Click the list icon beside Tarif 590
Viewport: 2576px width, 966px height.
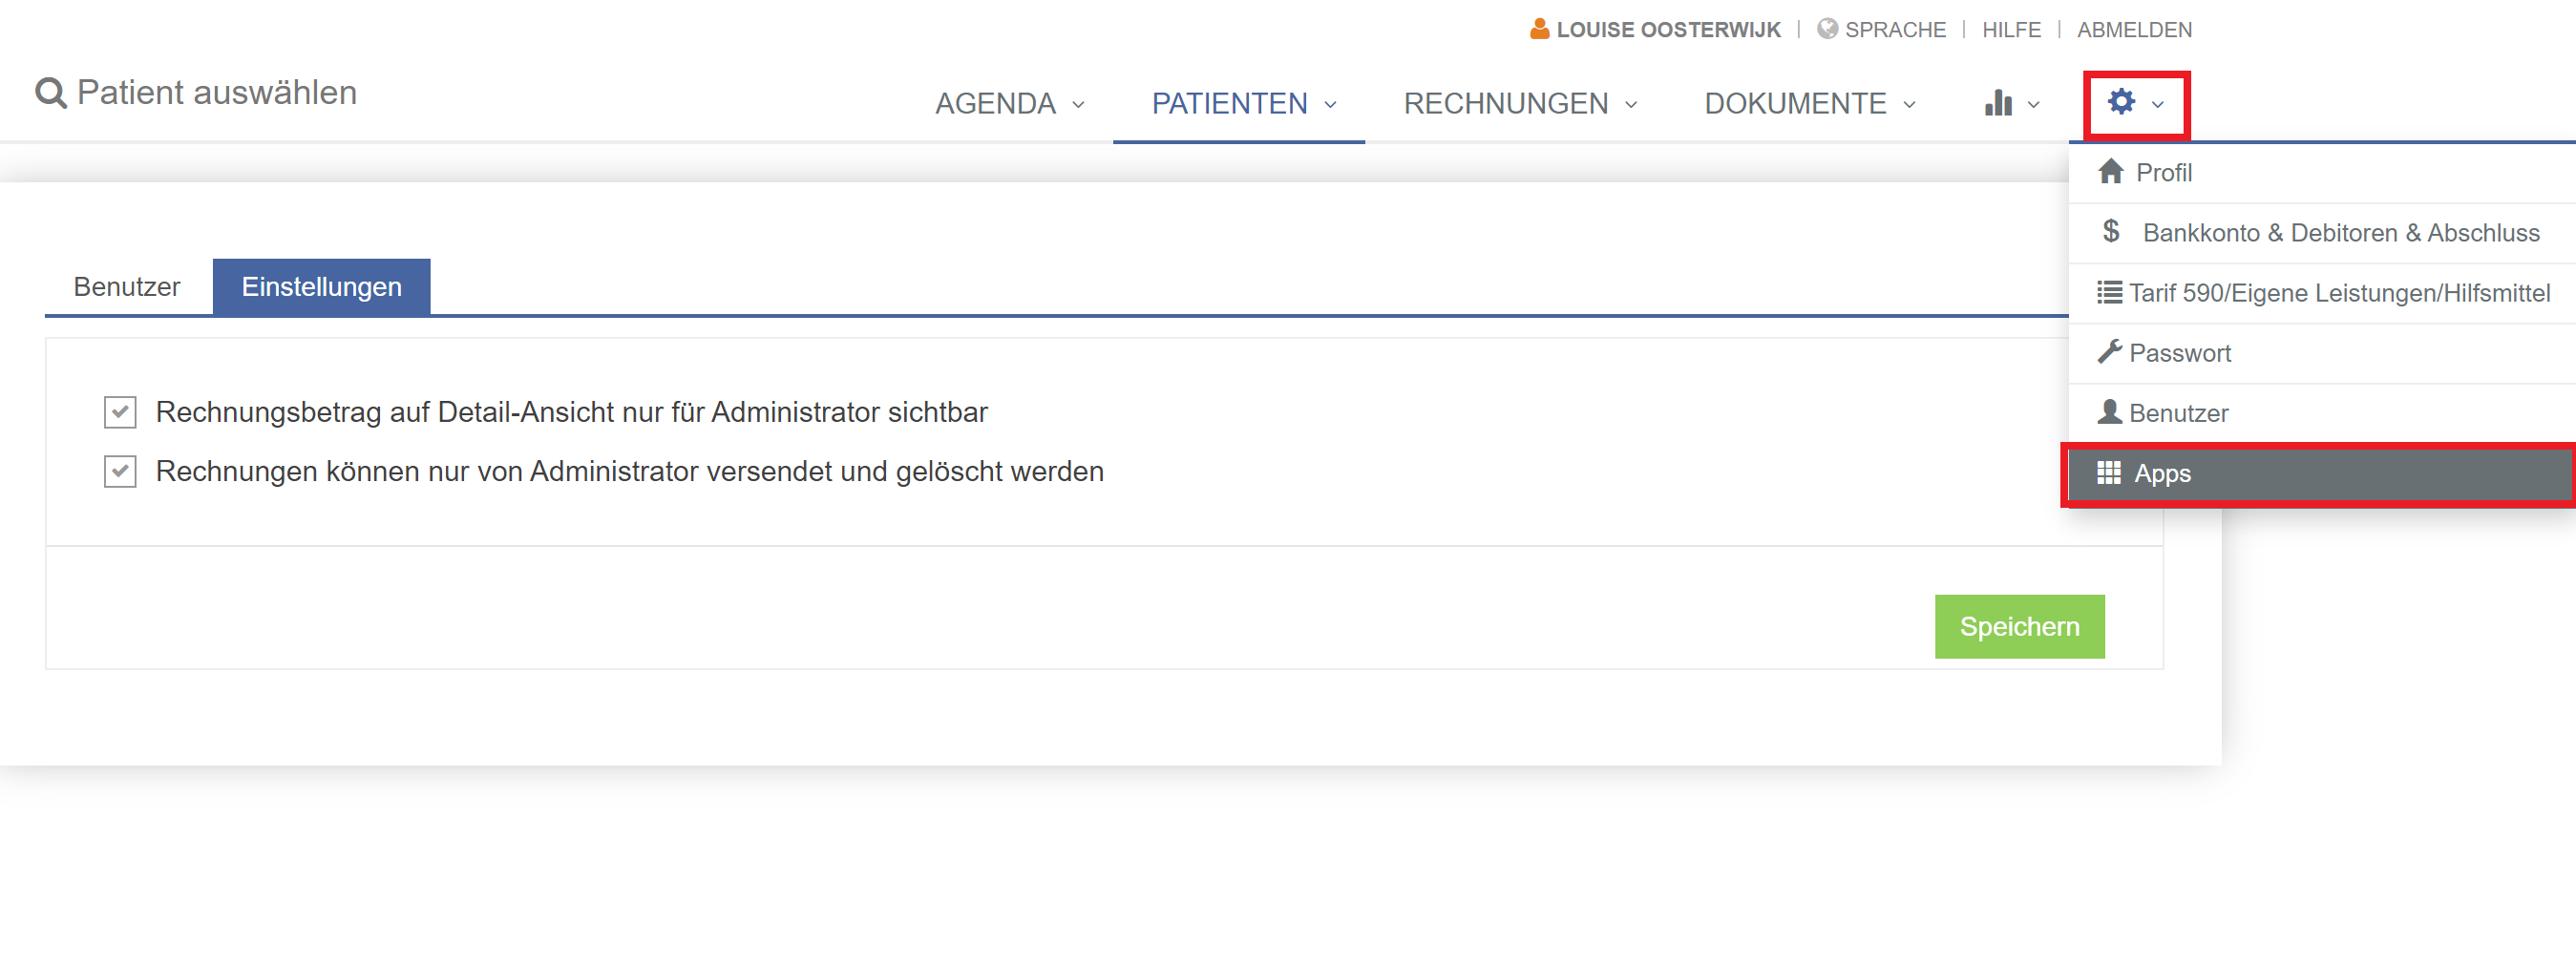(2109, 292)
